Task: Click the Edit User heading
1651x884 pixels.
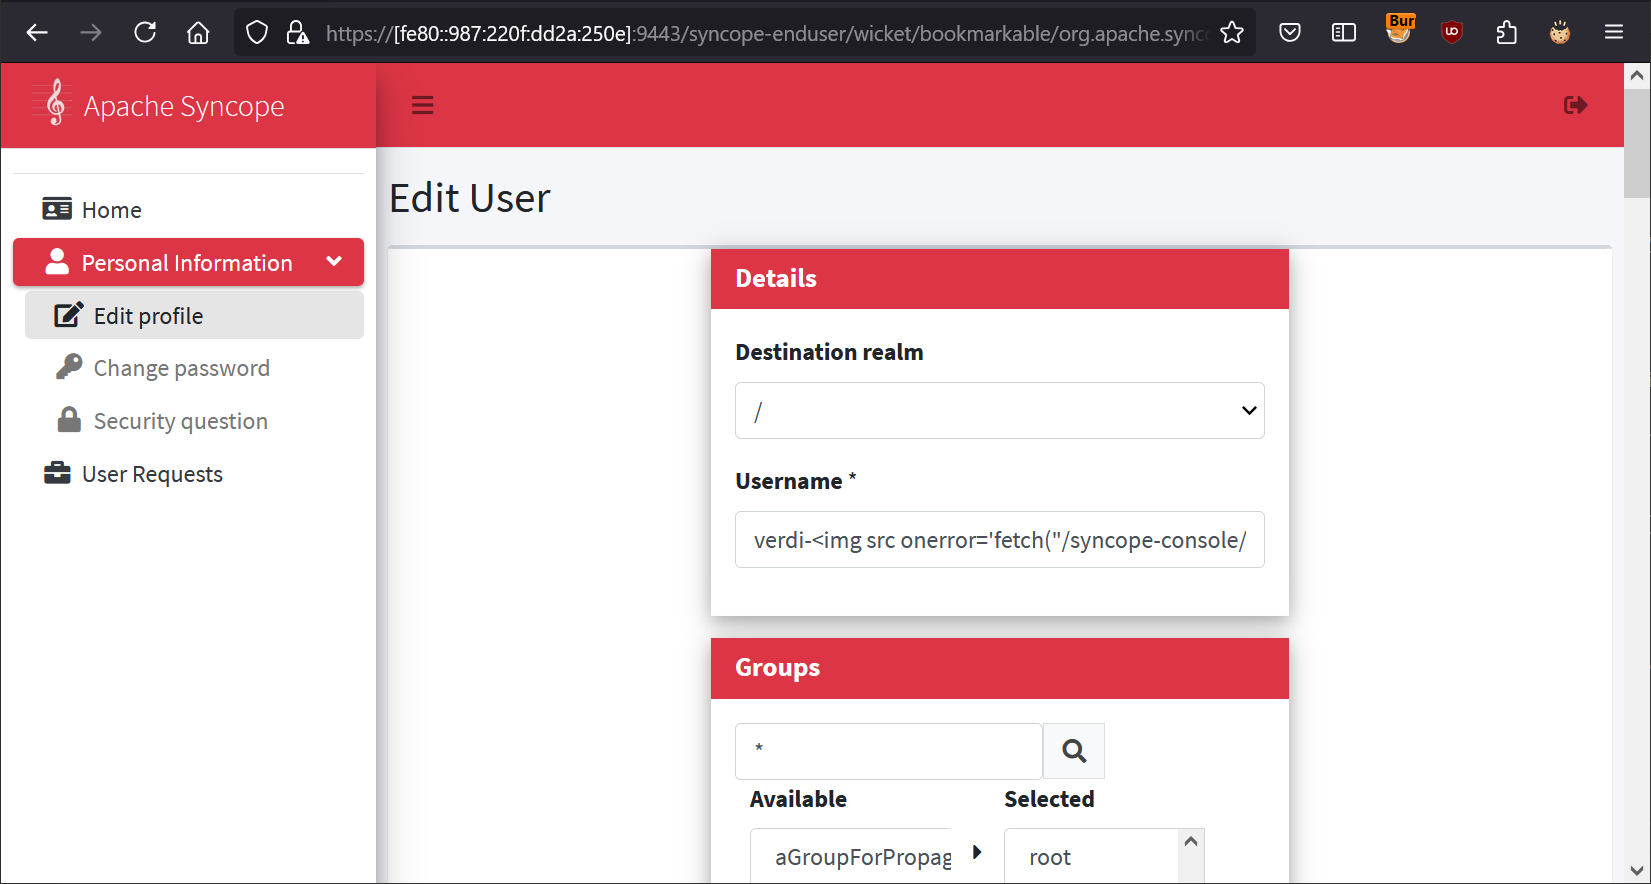Action: click(469, 198)
